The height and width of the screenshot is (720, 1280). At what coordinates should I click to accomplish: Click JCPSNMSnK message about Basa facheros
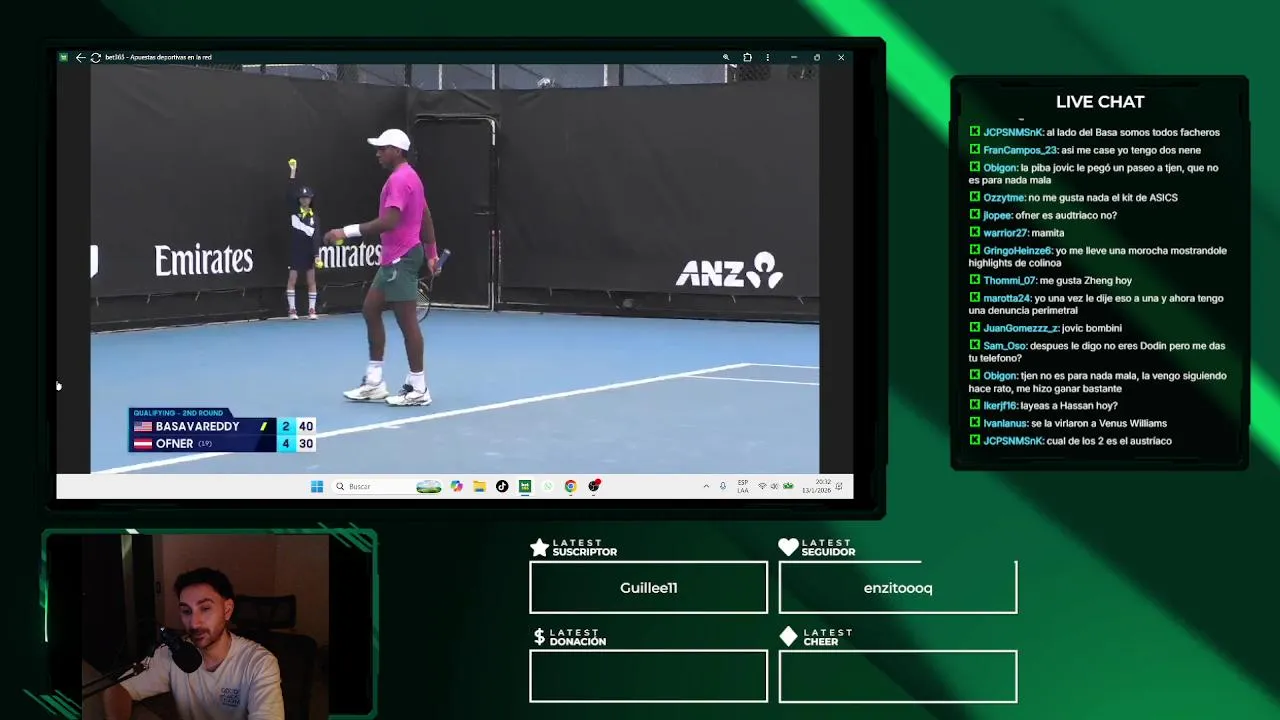[1095, 132]
